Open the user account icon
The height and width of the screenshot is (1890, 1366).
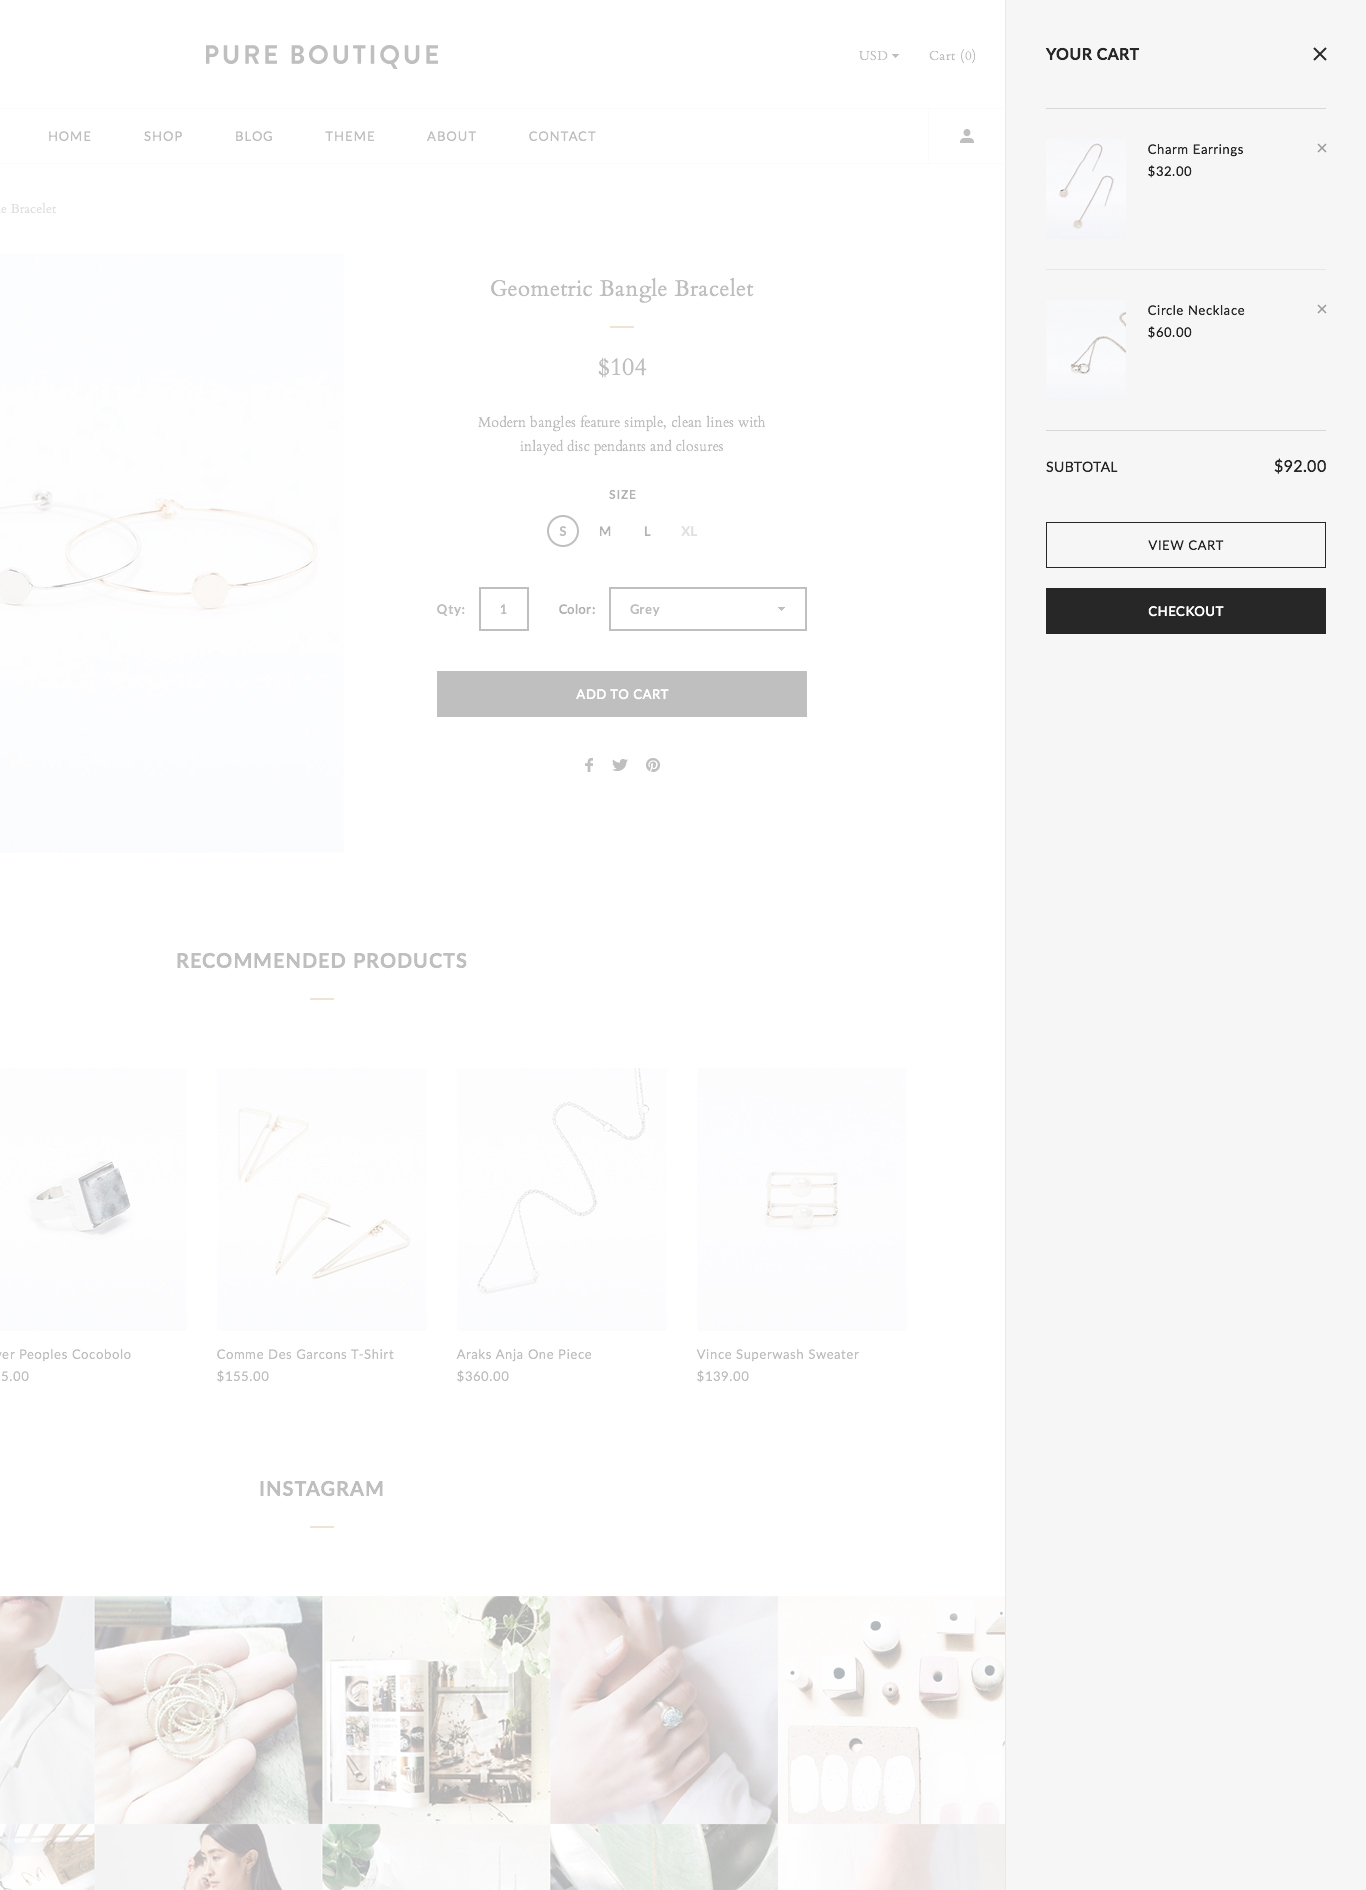pos(966,136)
